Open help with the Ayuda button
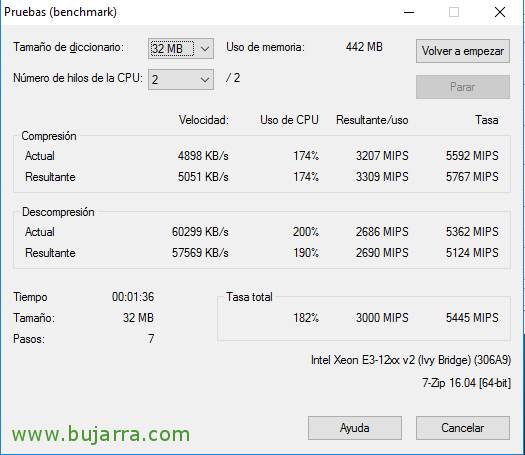The height and width of the screenshot is (455, 525). coord(355,428)
